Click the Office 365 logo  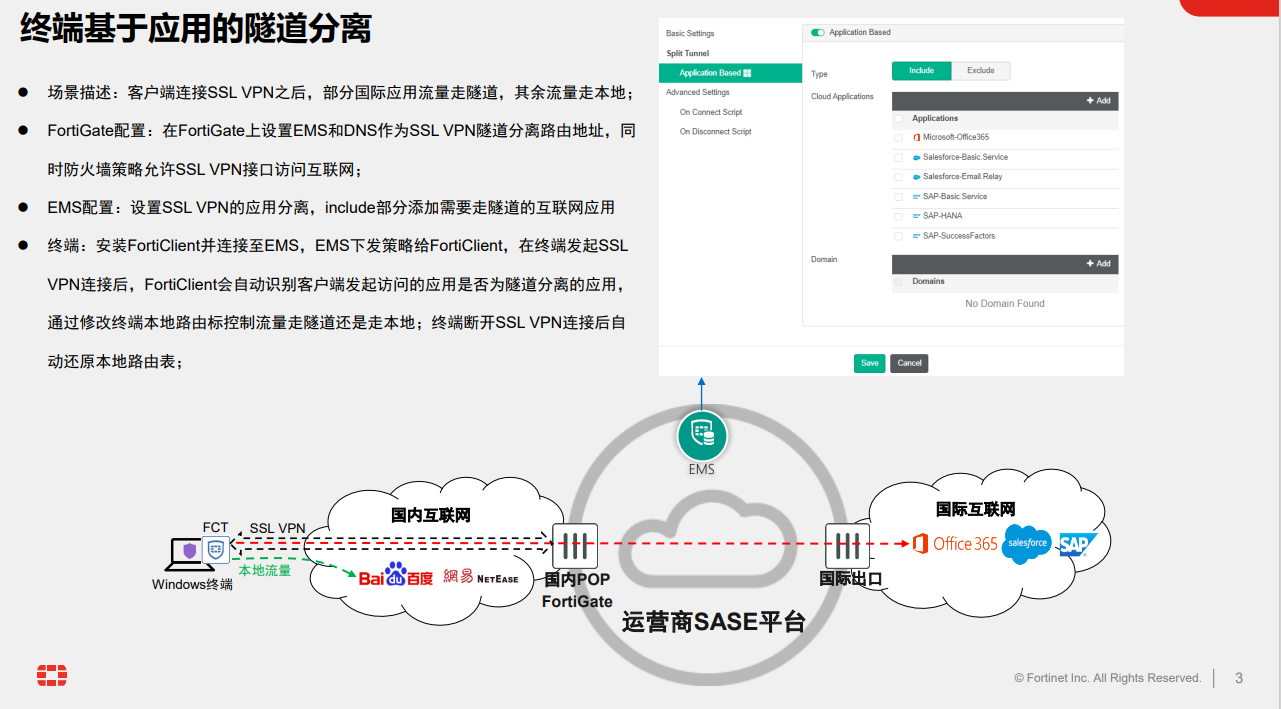point(955,544)
